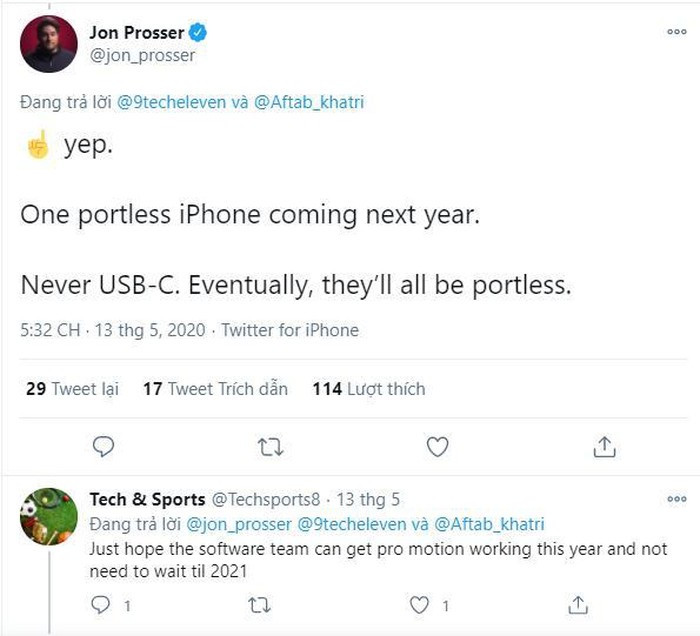Open Jon Prosser's profile picture

pos(48,44)
